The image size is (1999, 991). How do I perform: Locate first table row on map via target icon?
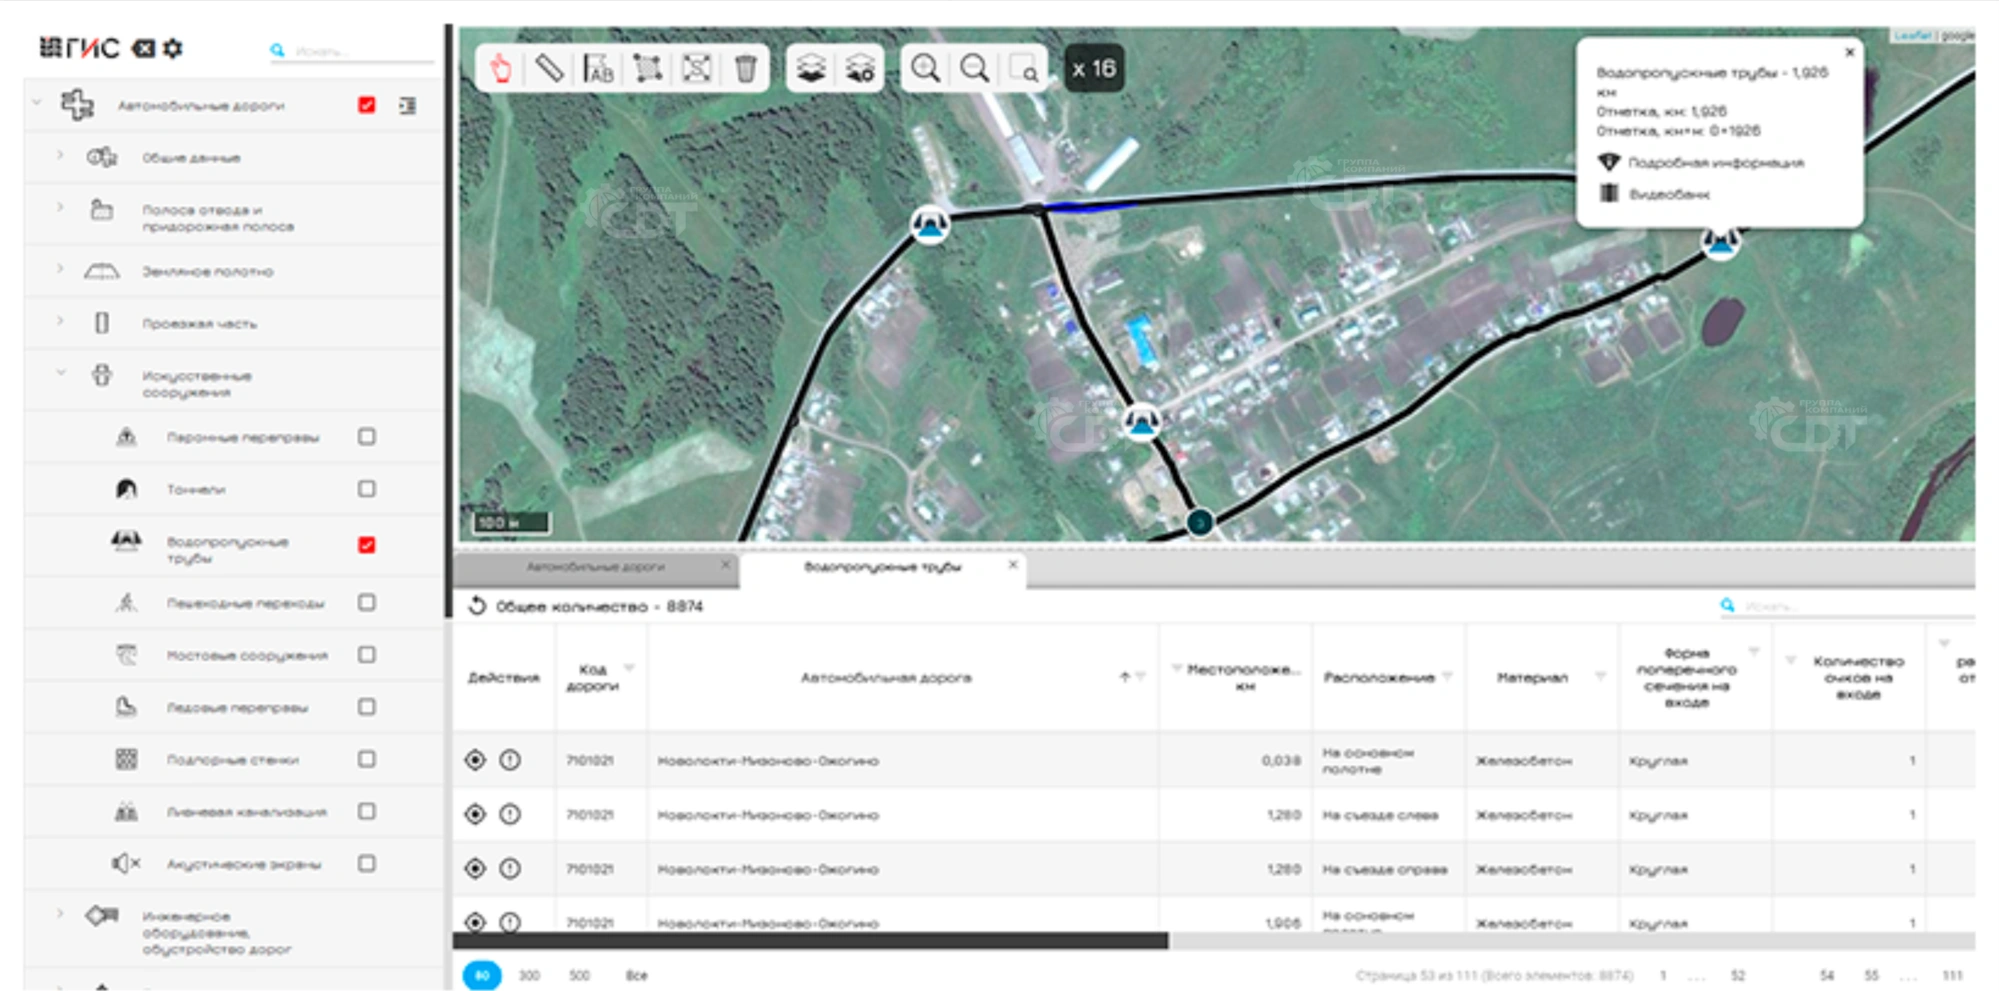click(x=475, y=760)
